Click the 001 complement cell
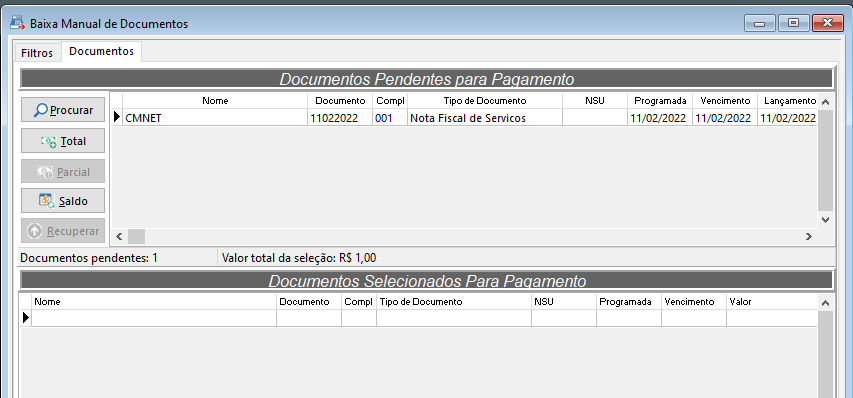The height and width of the screenshot is (398, 853). tap(390, 117)
